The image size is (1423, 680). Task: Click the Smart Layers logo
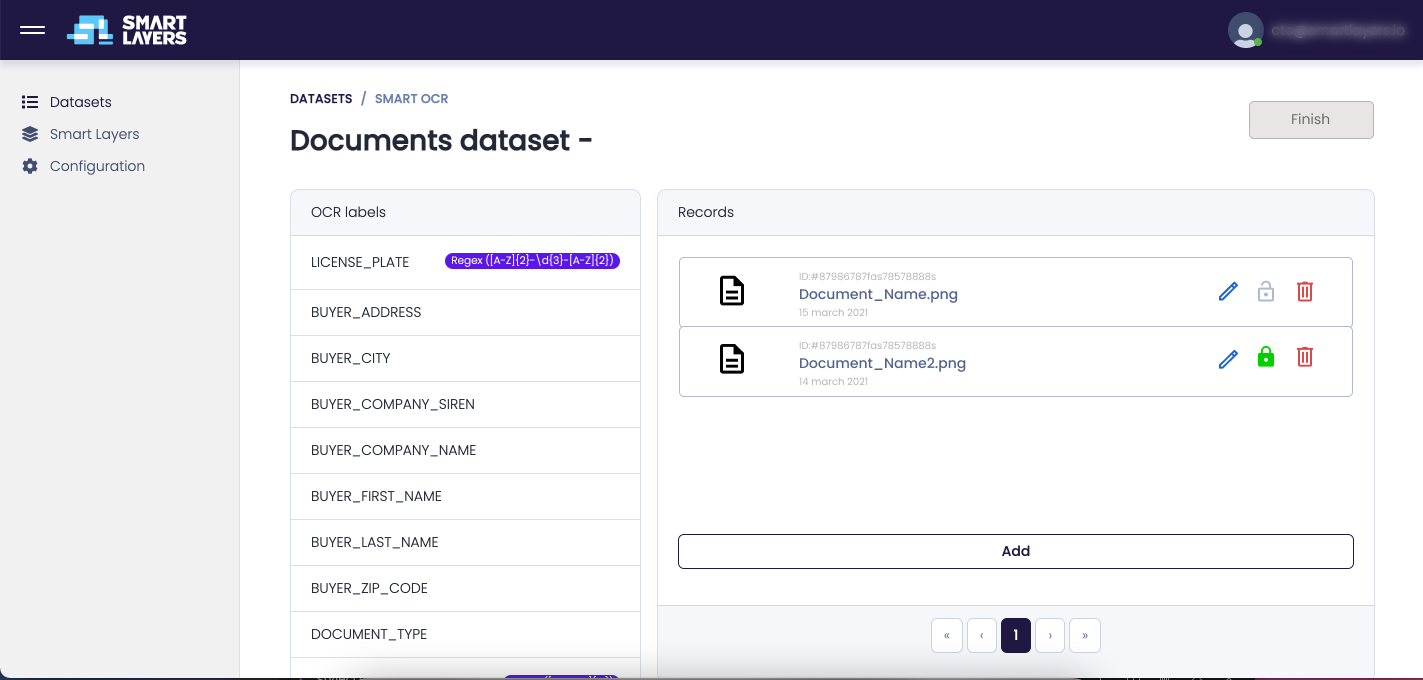pos(127,30)
